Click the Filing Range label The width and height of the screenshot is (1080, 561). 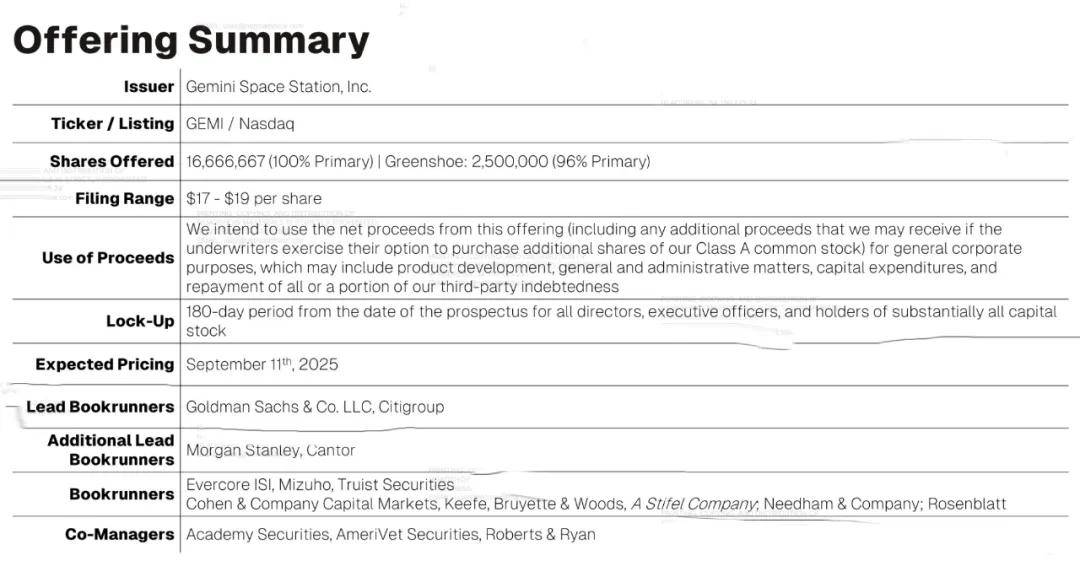click(124, 199)
